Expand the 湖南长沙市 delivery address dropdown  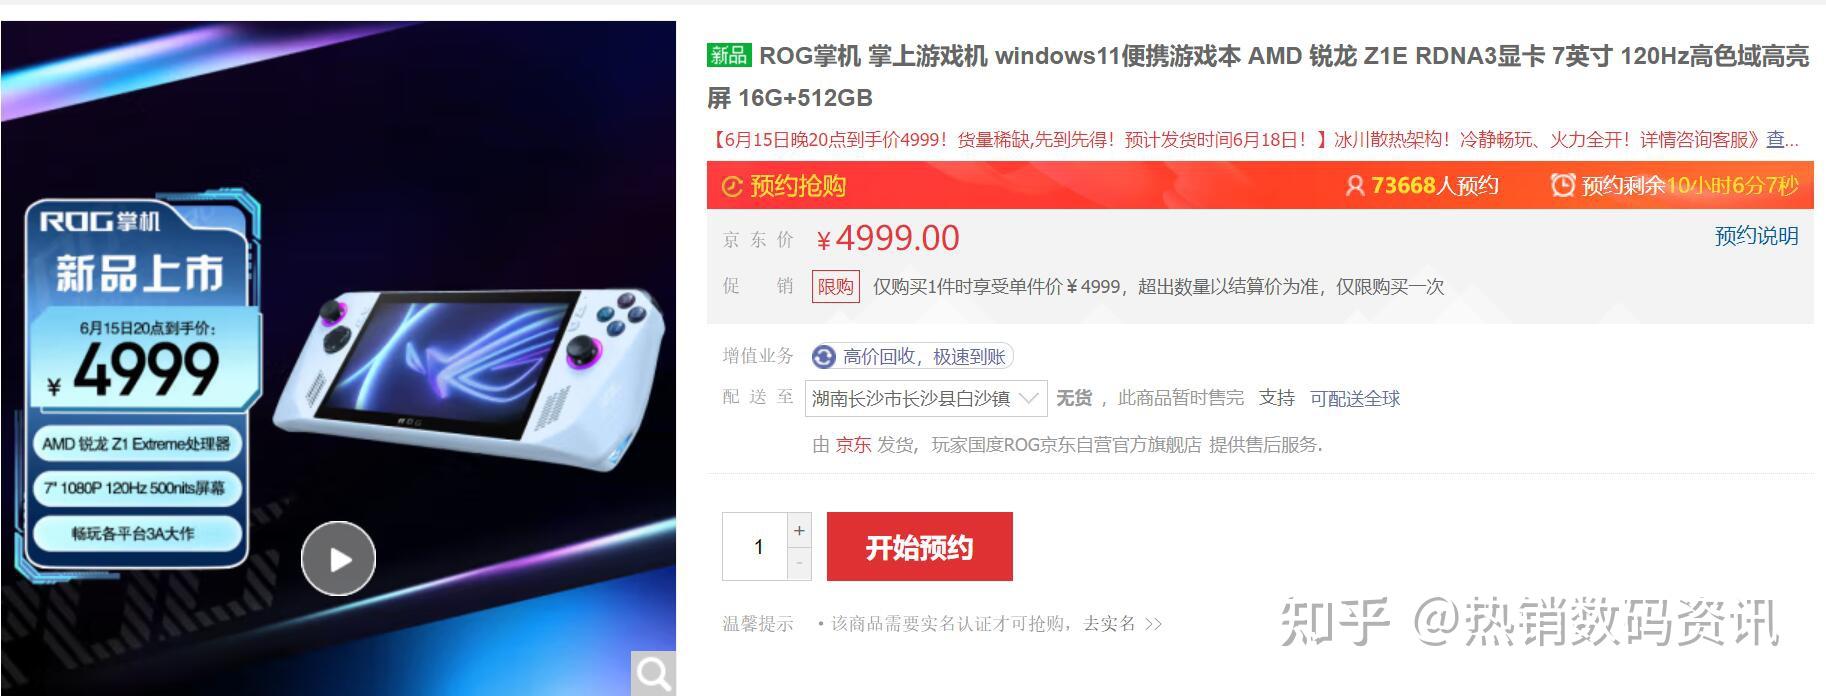(926, 398)
